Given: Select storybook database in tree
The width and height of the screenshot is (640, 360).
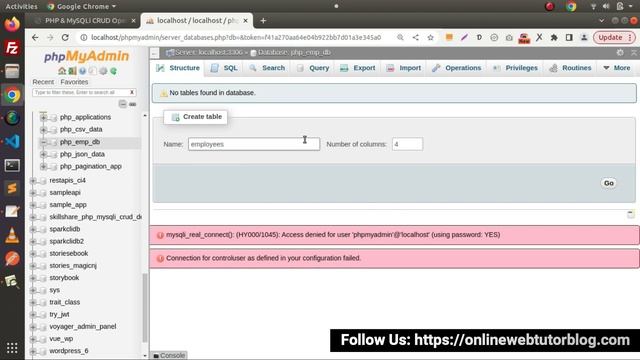Looking at the screenshot, I should 64,278.
